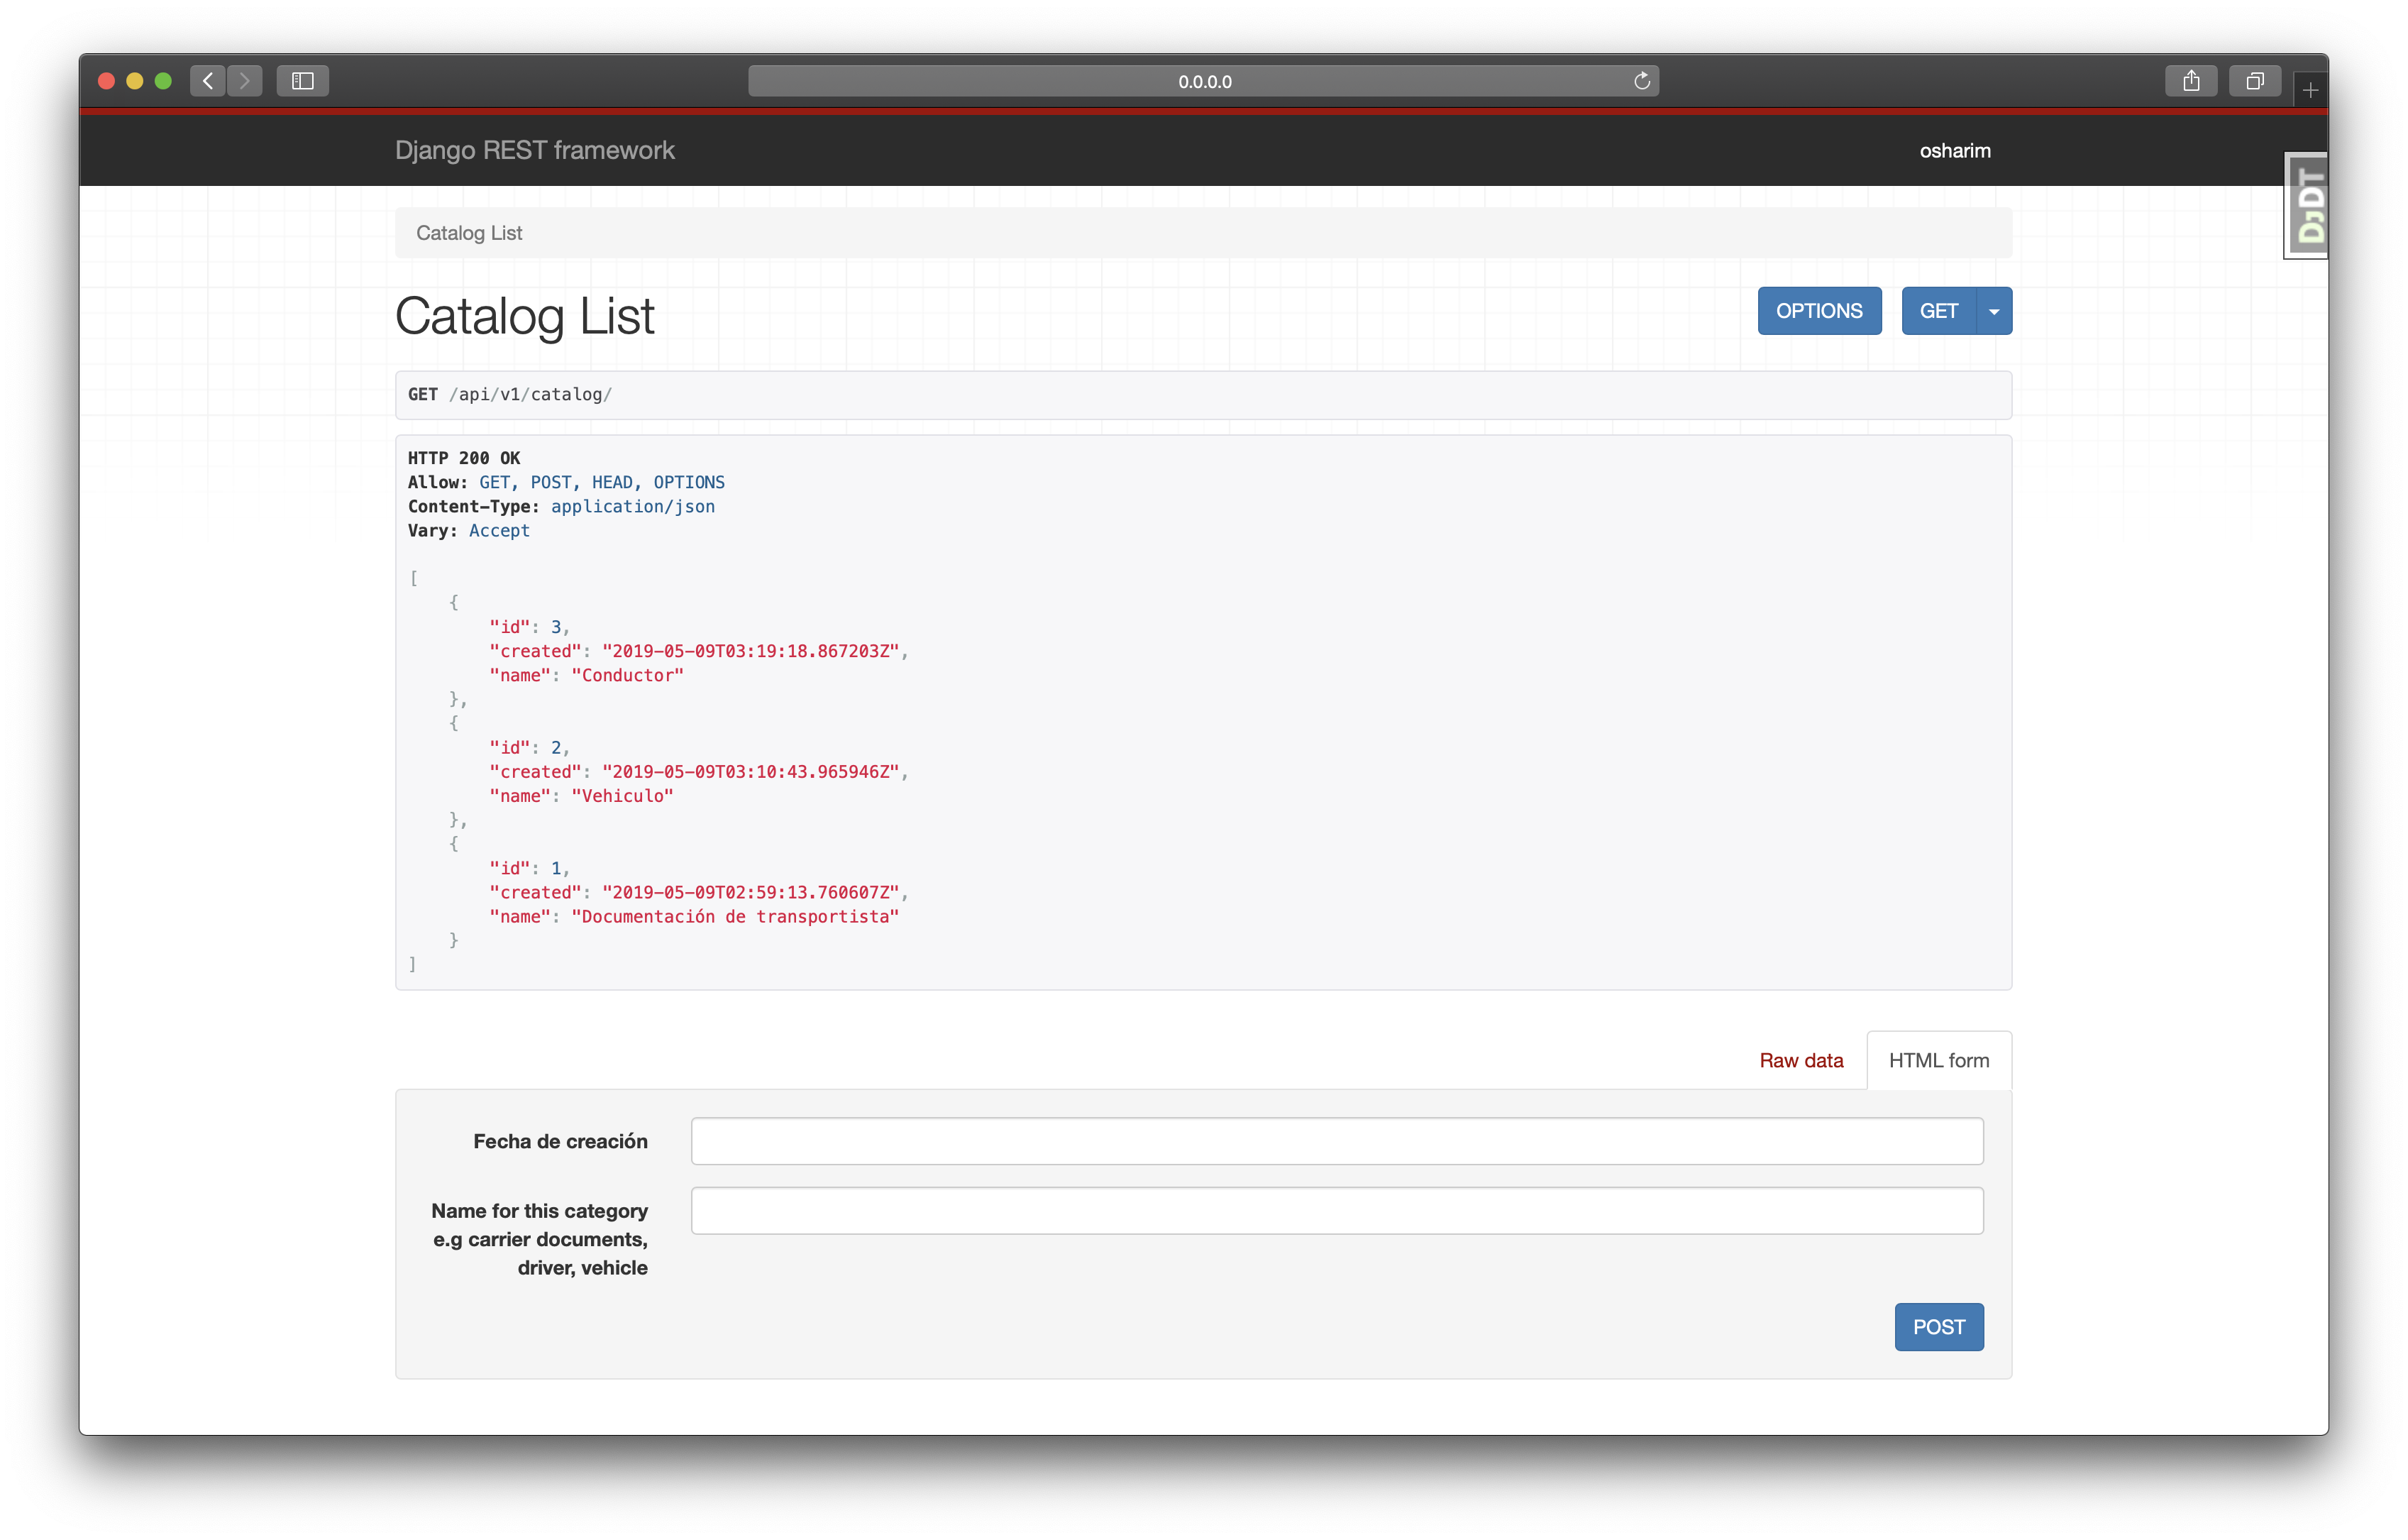Screen dimensions: 2408x1540
Task: Switch to the Raw data tab
Action: 1801,1060
